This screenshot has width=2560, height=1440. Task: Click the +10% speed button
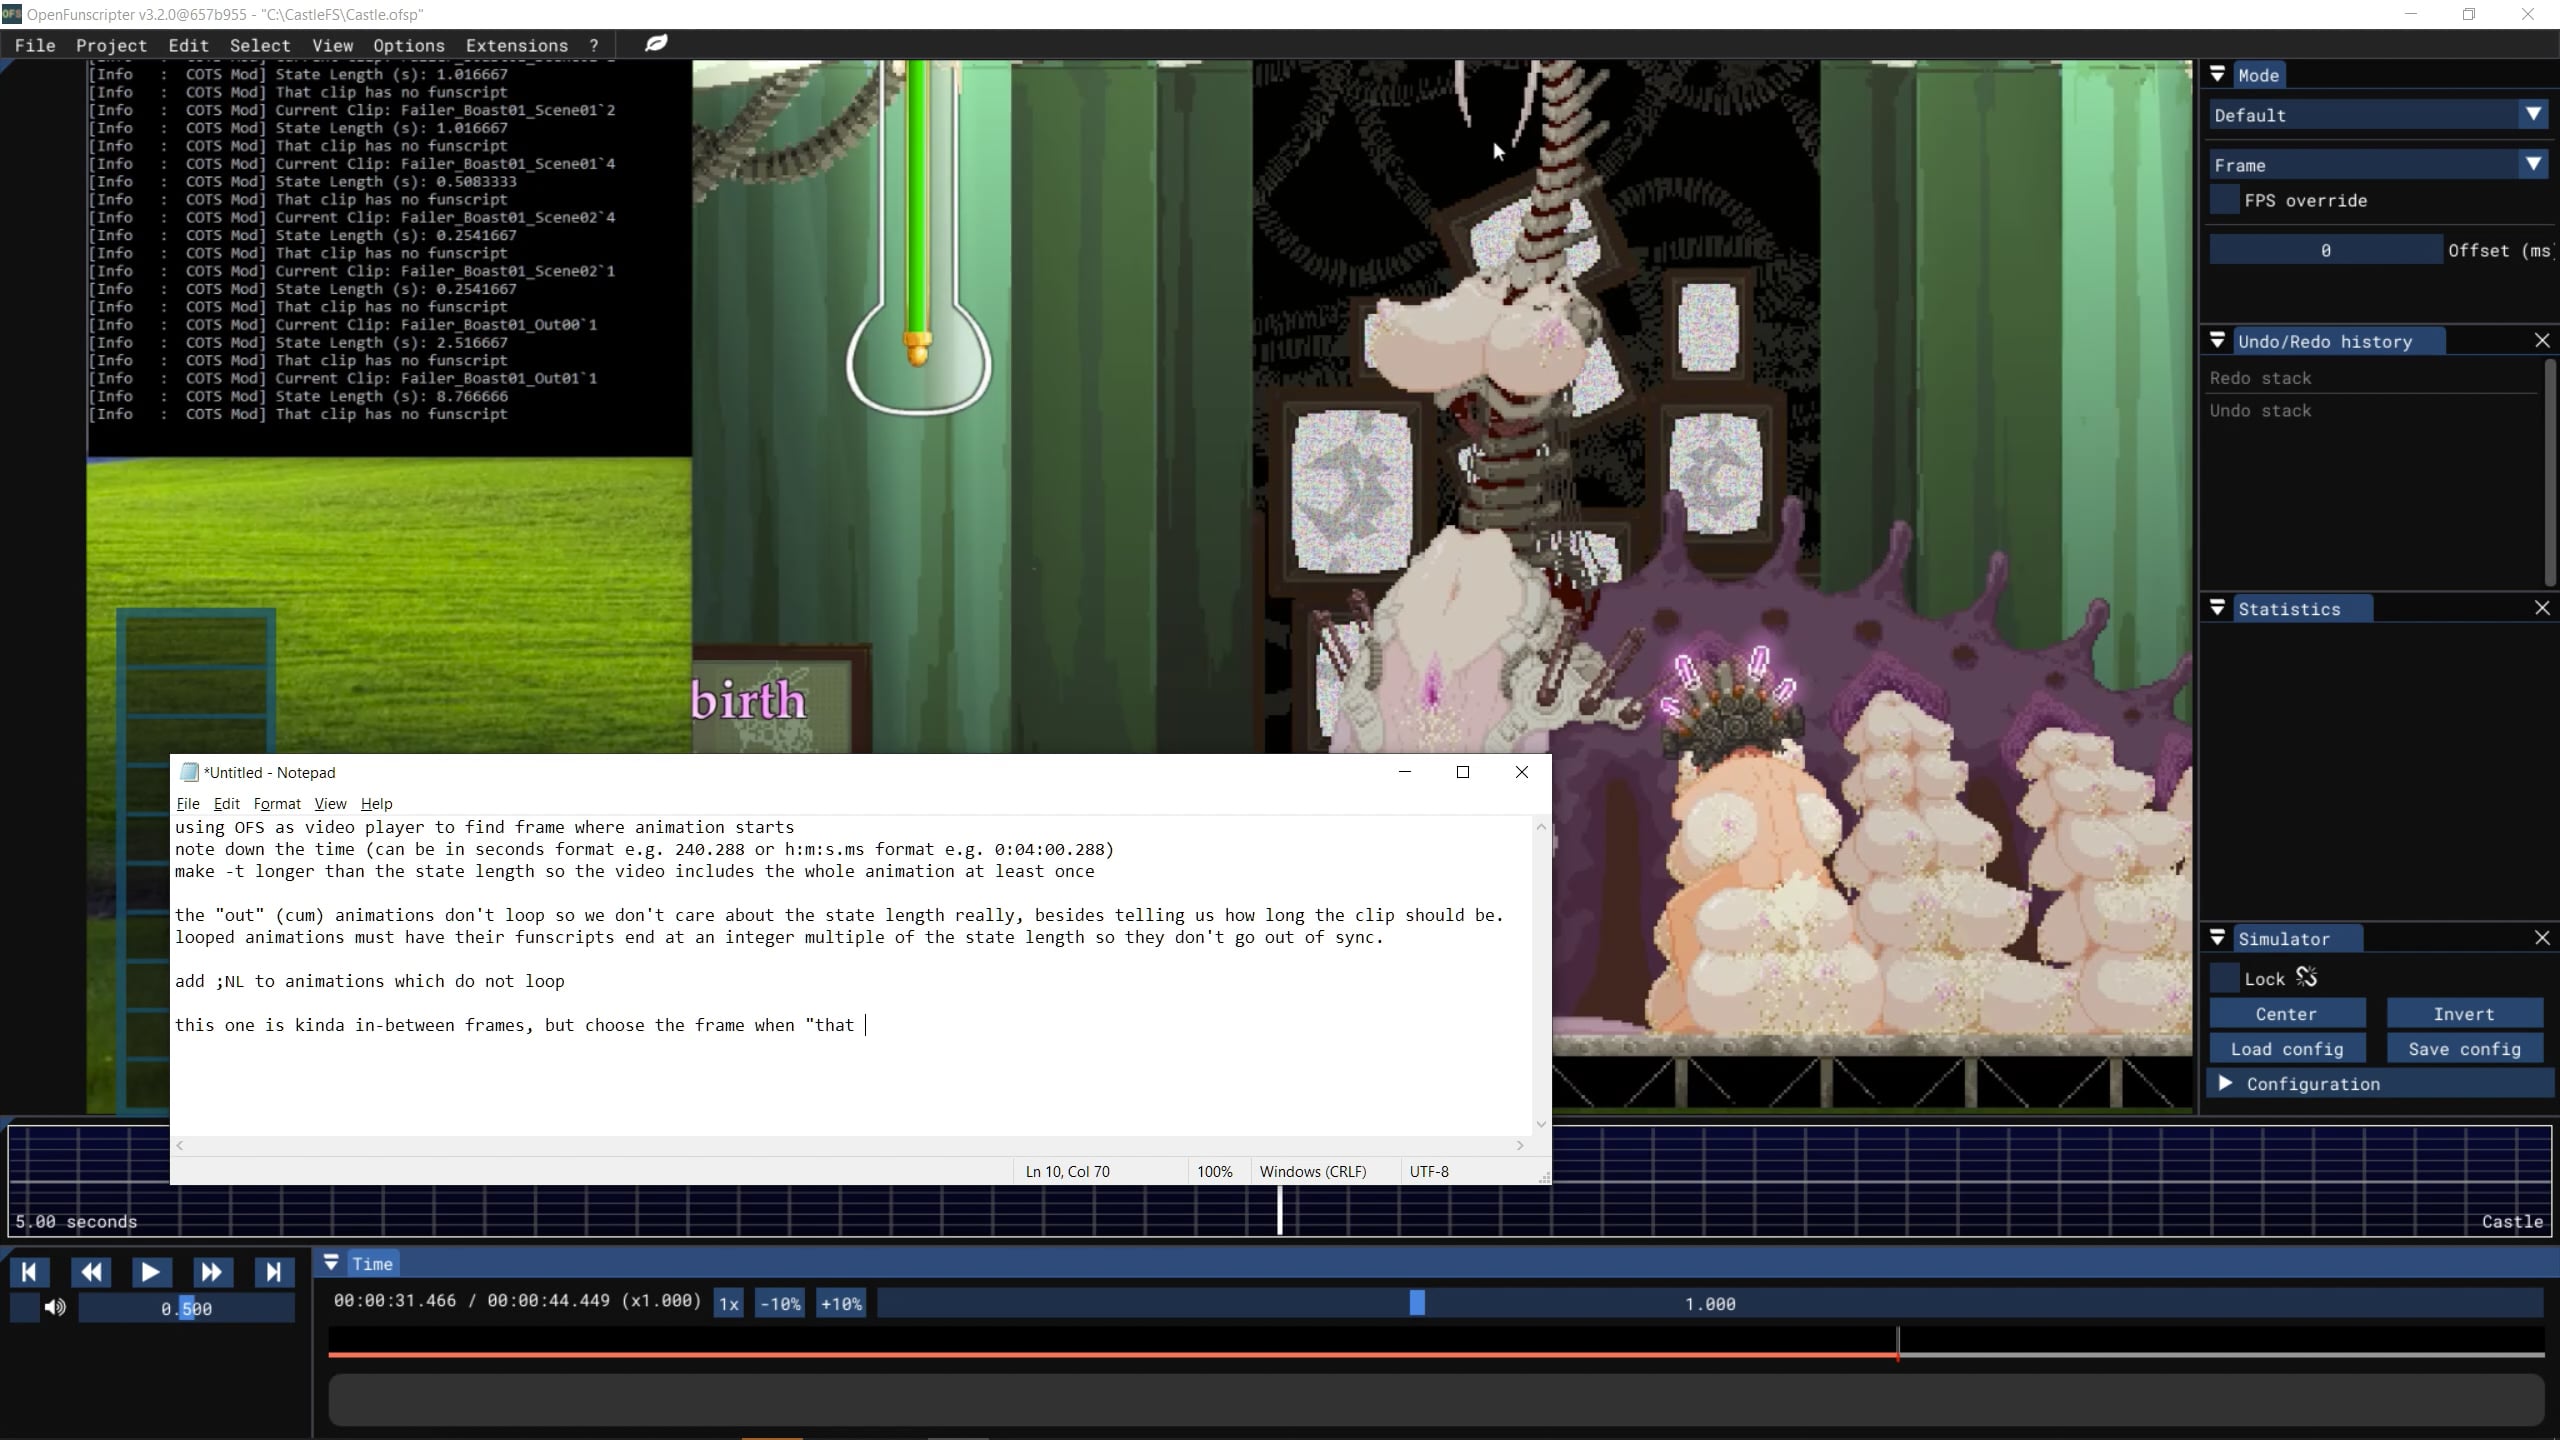840,1303
